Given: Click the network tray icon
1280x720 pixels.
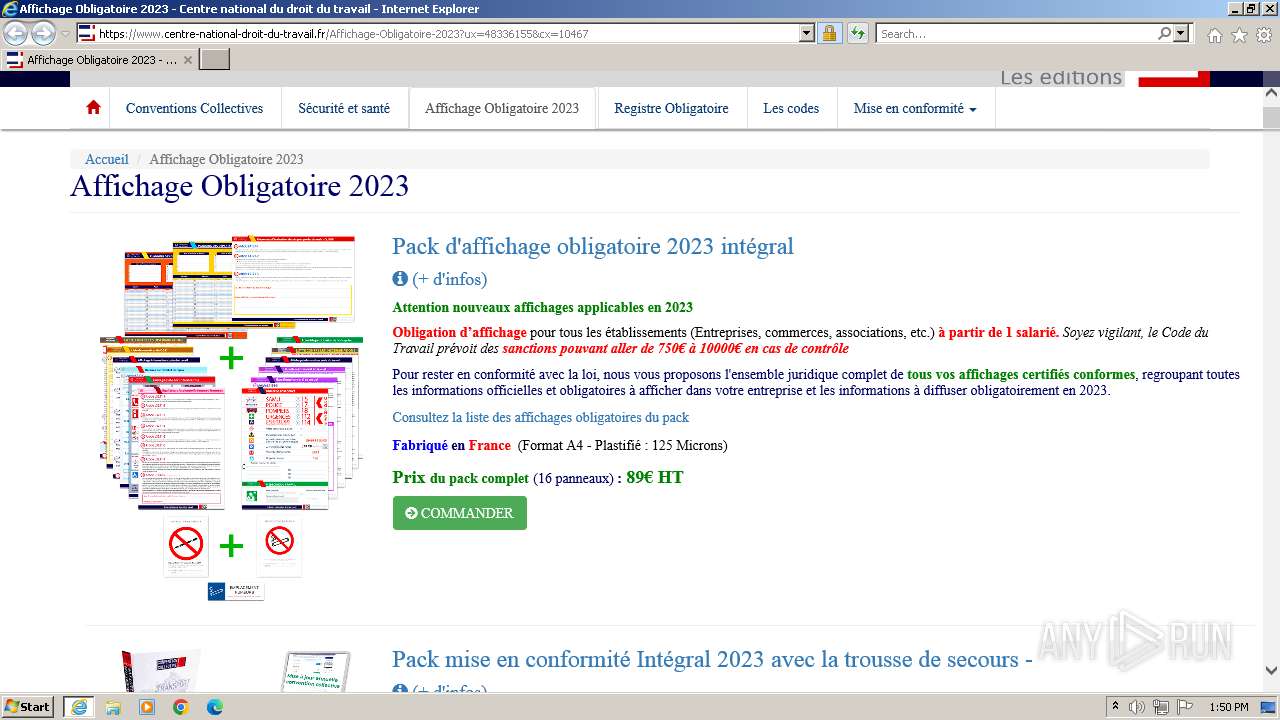Looking at the screenshot, I should [x=1161, y=707].
